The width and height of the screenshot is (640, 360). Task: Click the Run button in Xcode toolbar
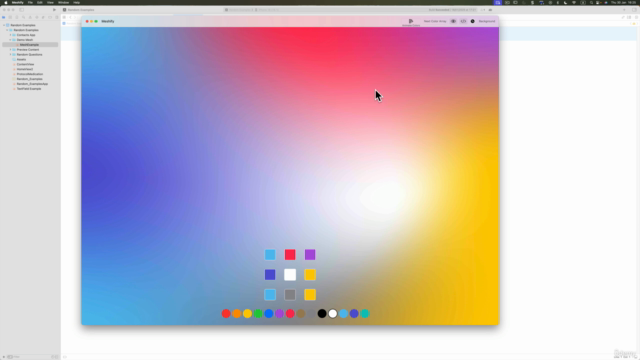pos(54,10)
